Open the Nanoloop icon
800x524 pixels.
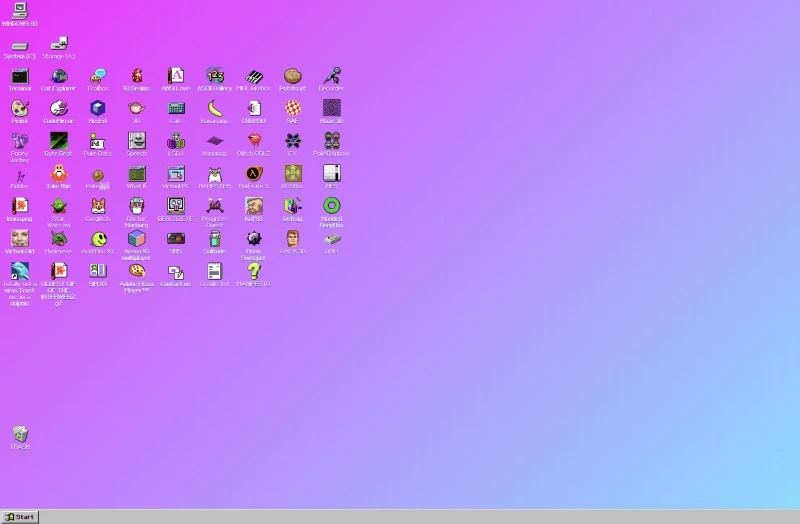click(215, 141)
